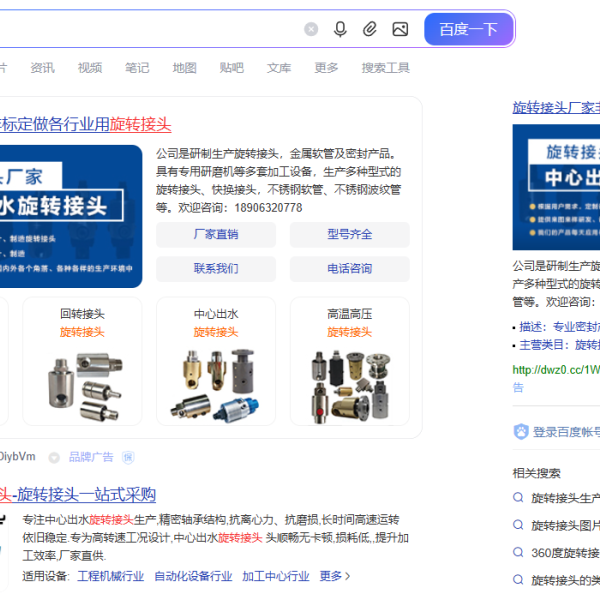Switch to the 贴吧 tab

pos(232,68)
